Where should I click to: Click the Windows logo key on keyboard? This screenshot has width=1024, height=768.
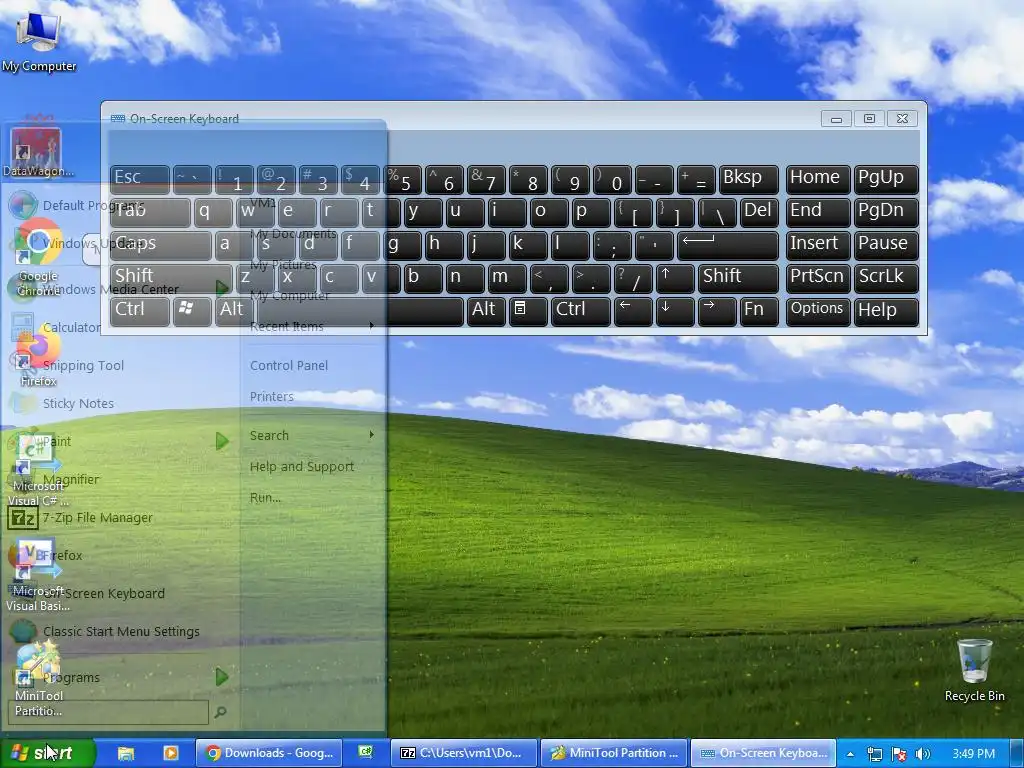(192, 312)
